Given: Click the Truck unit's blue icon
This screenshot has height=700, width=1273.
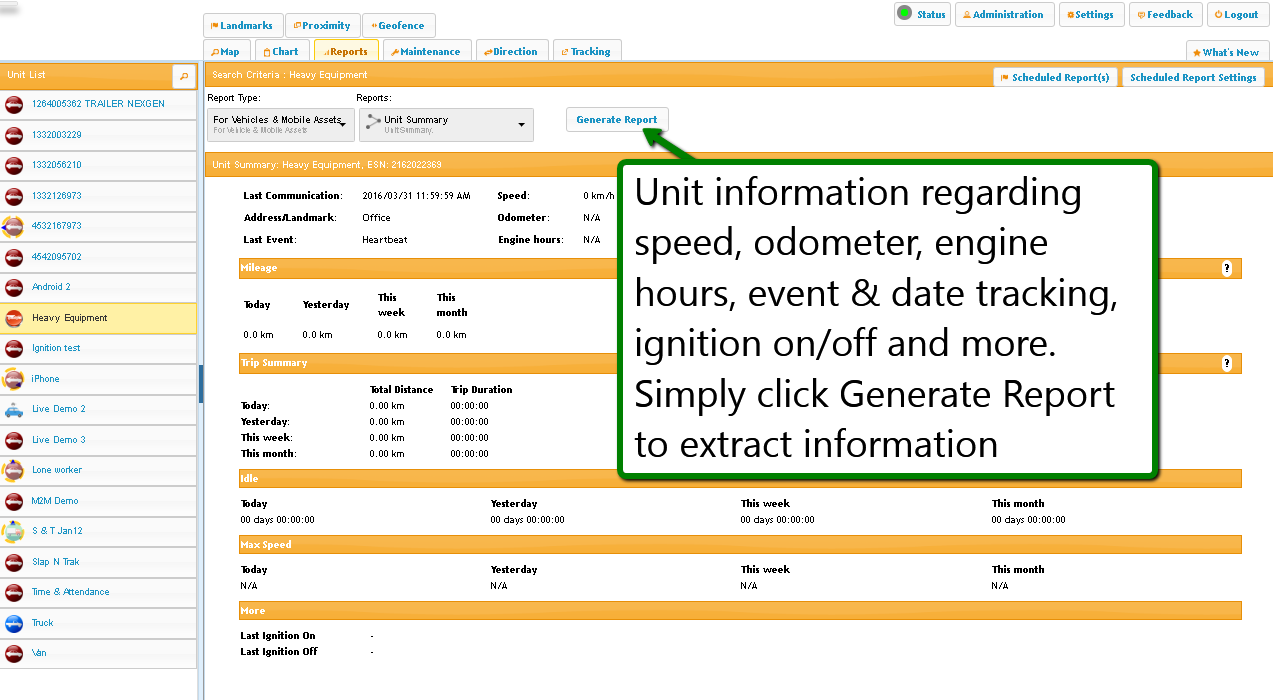Looking at the screenshot, I should (14, 623).
